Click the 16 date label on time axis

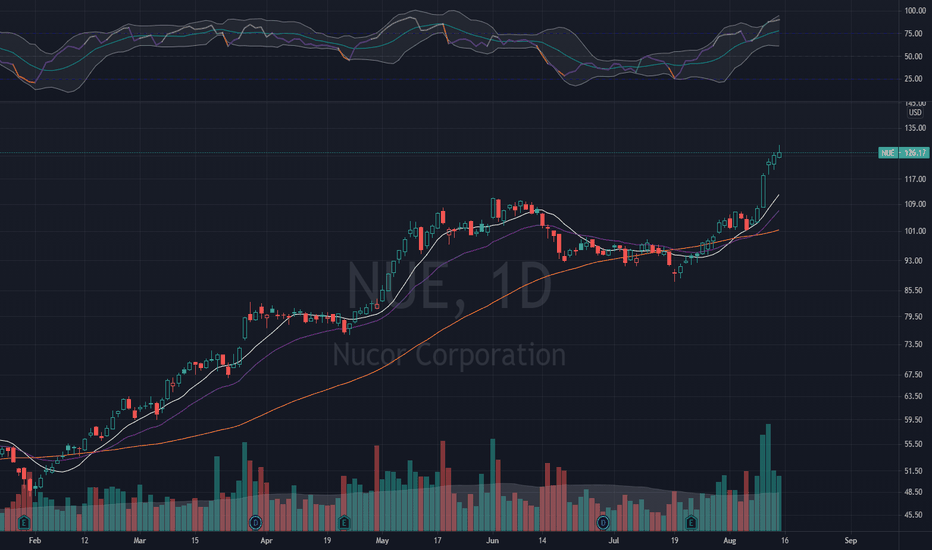click(785, 540)
